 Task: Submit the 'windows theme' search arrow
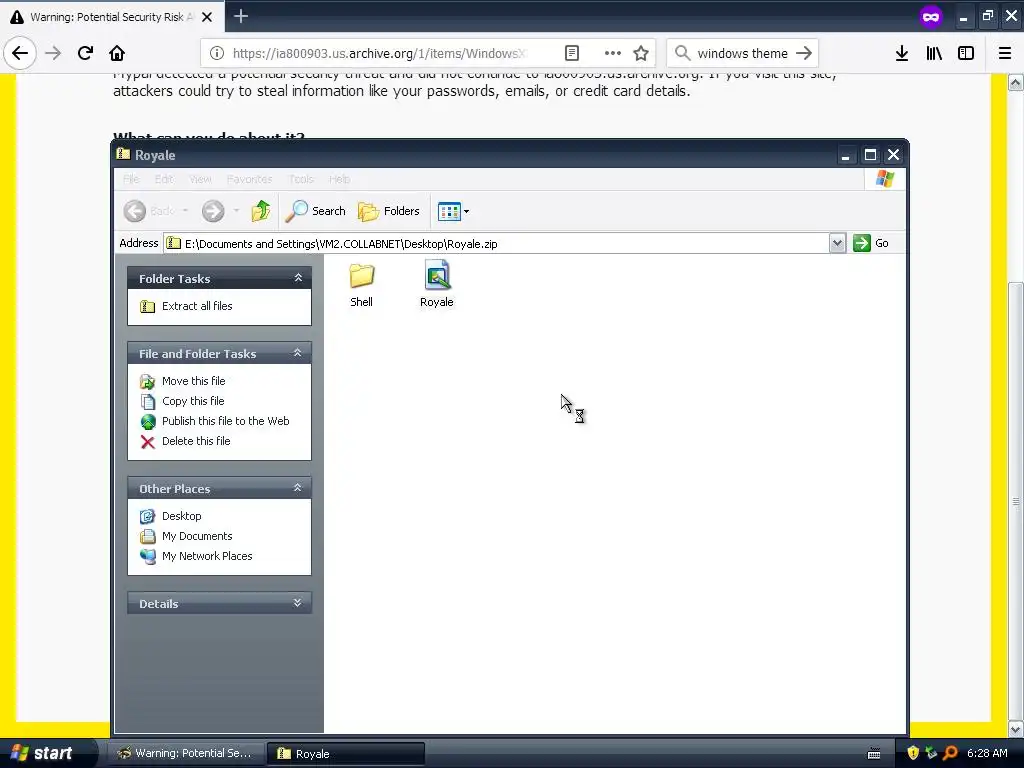[x=804, y=53]
